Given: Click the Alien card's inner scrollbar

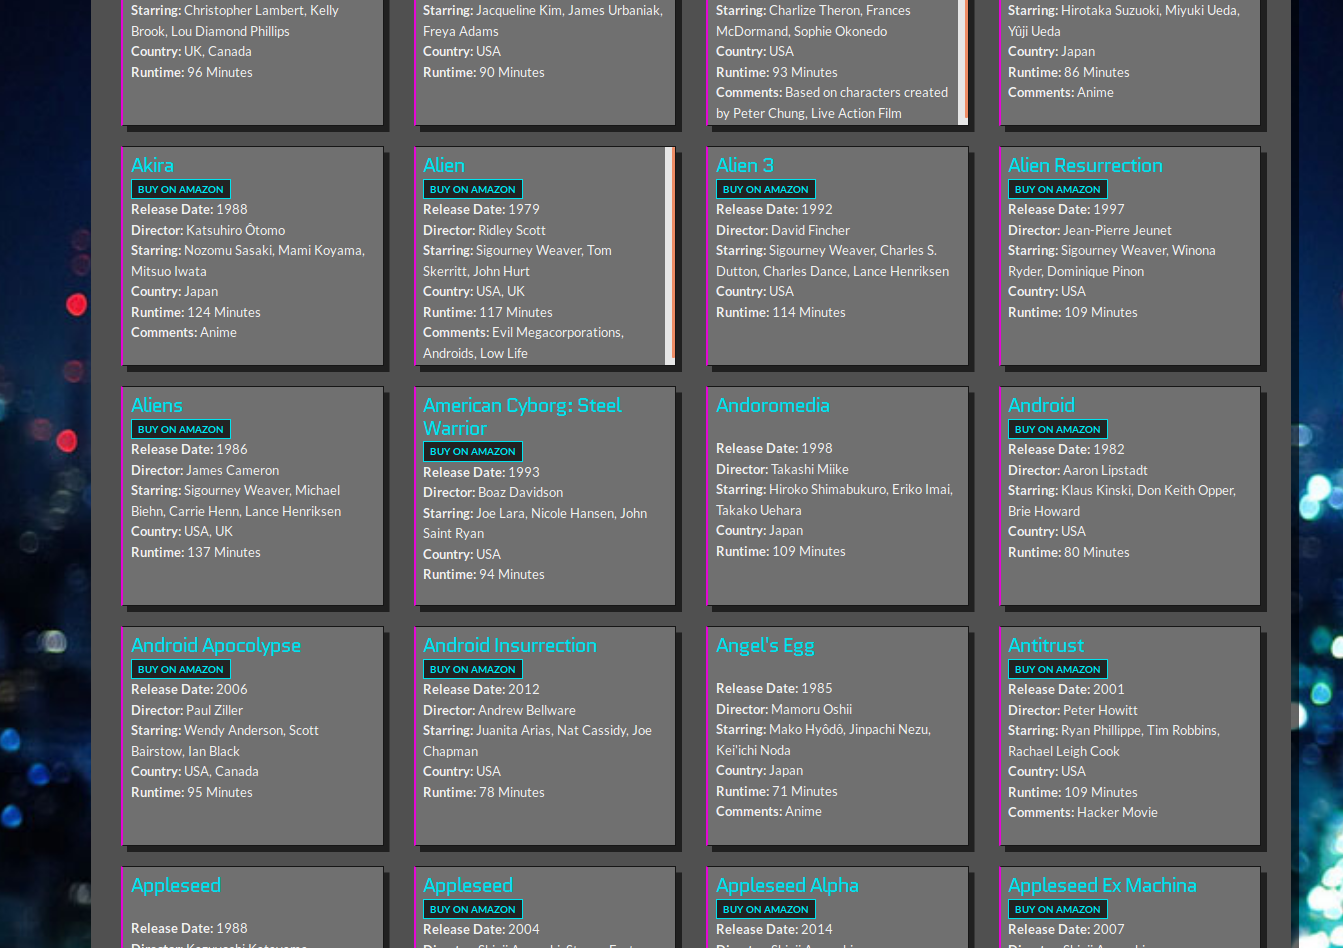Looking at the screenshot, I should click(x=670, y=255).
